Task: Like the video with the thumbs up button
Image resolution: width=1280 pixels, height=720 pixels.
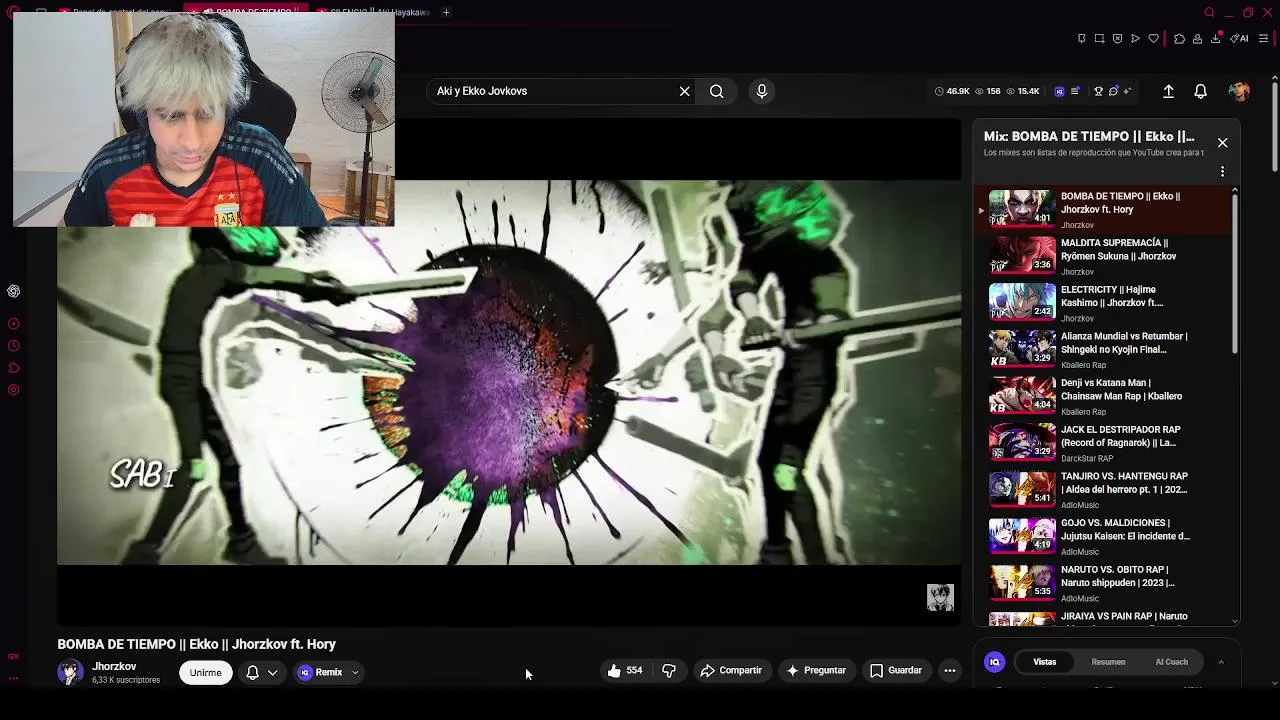Action: pos(626,671)
